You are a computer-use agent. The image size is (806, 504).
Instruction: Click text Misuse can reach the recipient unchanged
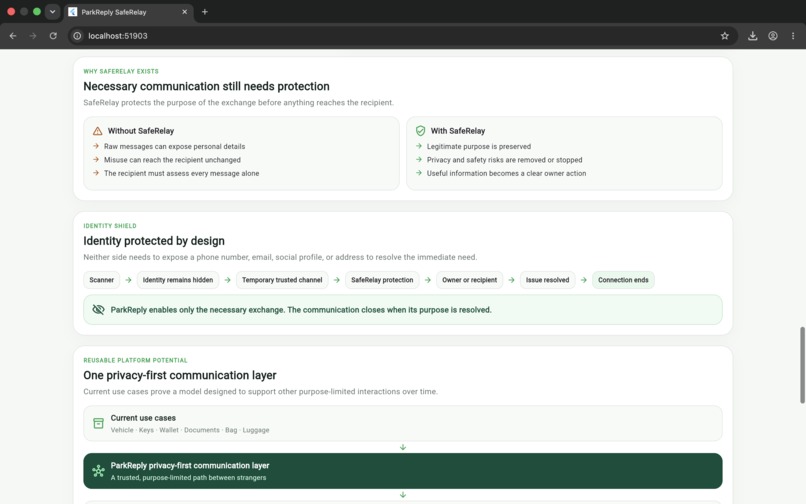pyautogui.click(x=172, y=160)
